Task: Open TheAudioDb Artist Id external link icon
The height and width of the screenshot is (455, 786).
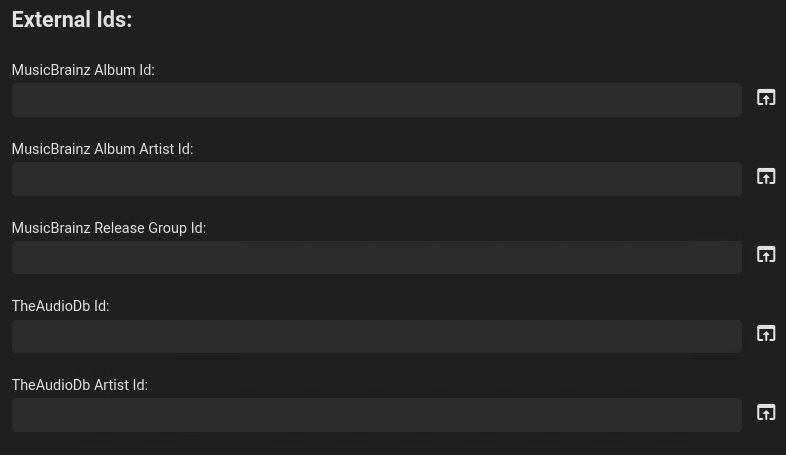Action: (766, 413)
